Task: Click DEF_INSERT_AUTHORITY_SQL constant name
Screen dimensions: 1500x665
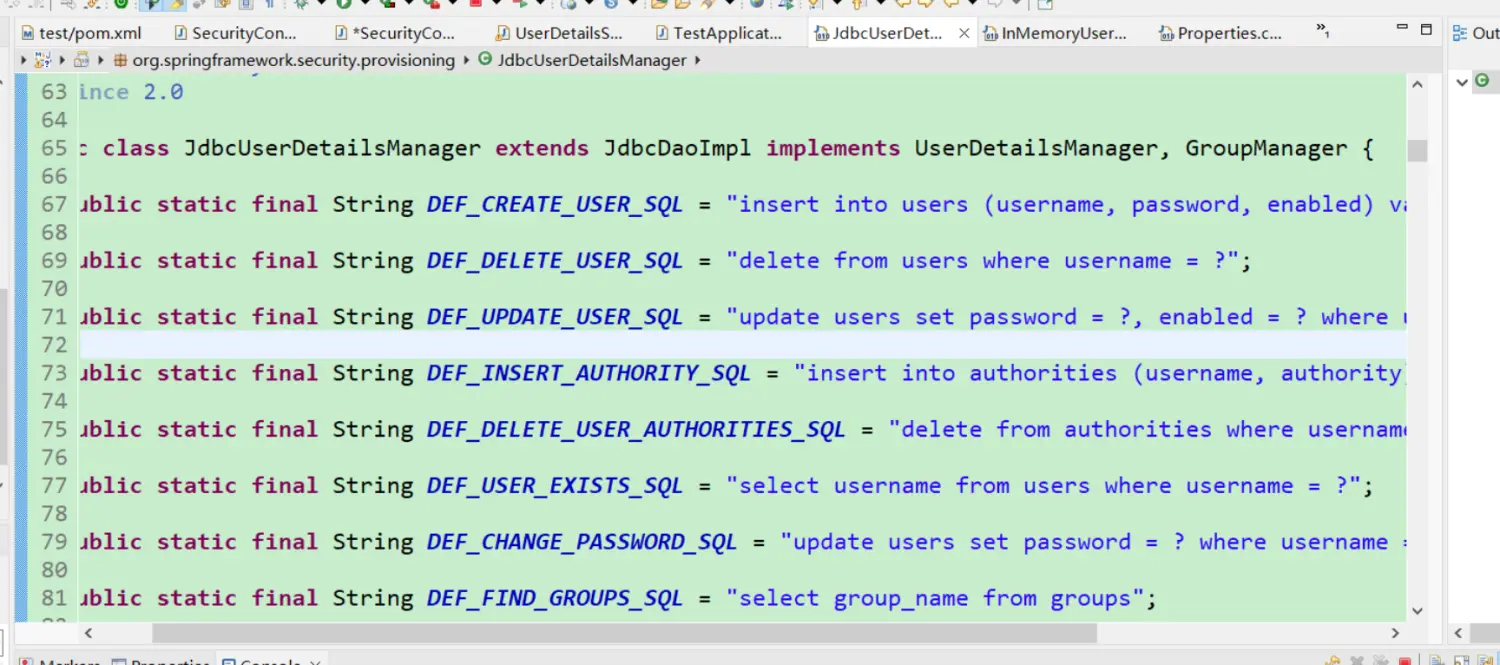Action: point(589,373)
